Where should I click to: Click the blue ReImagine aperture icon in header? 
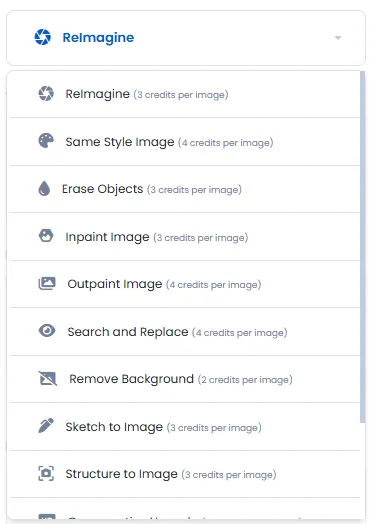(x=43, y=37)
